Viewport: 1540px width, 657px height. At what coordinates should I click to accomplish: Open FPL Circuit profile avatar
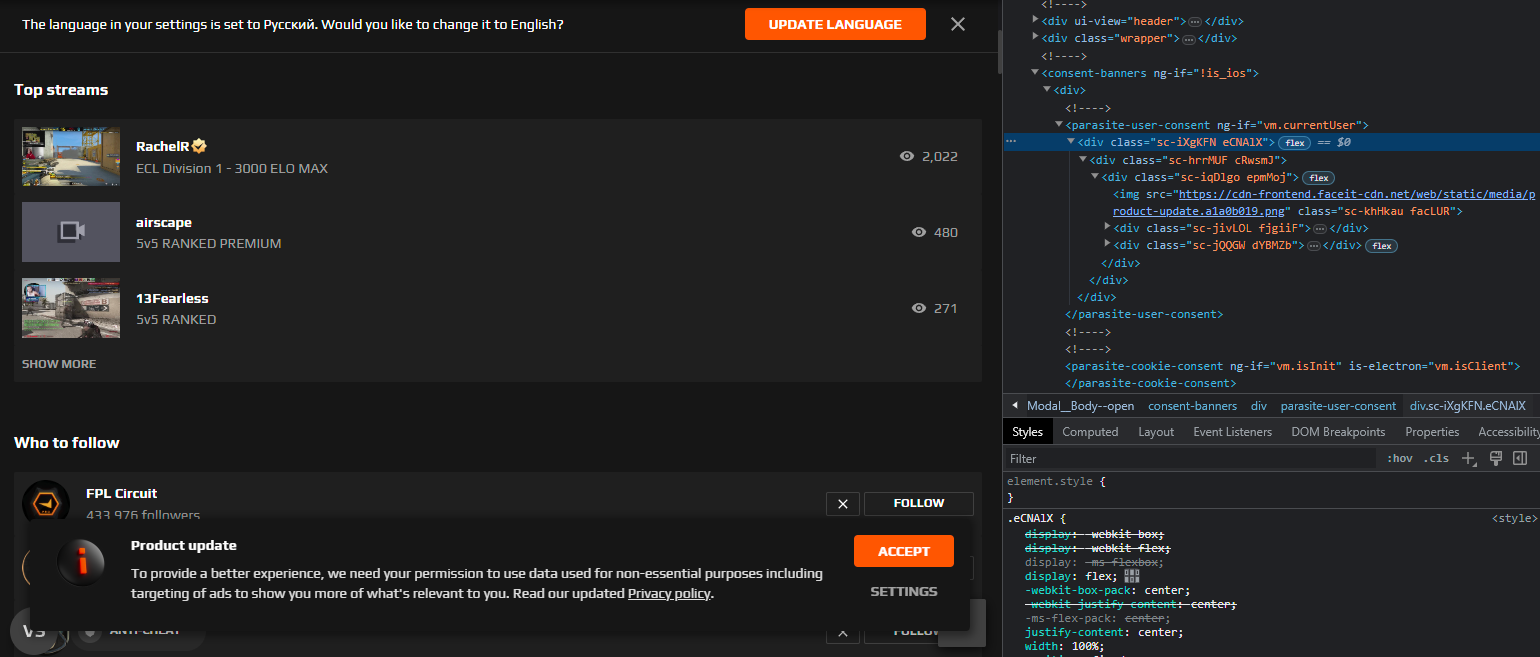(x=46, y=503)
